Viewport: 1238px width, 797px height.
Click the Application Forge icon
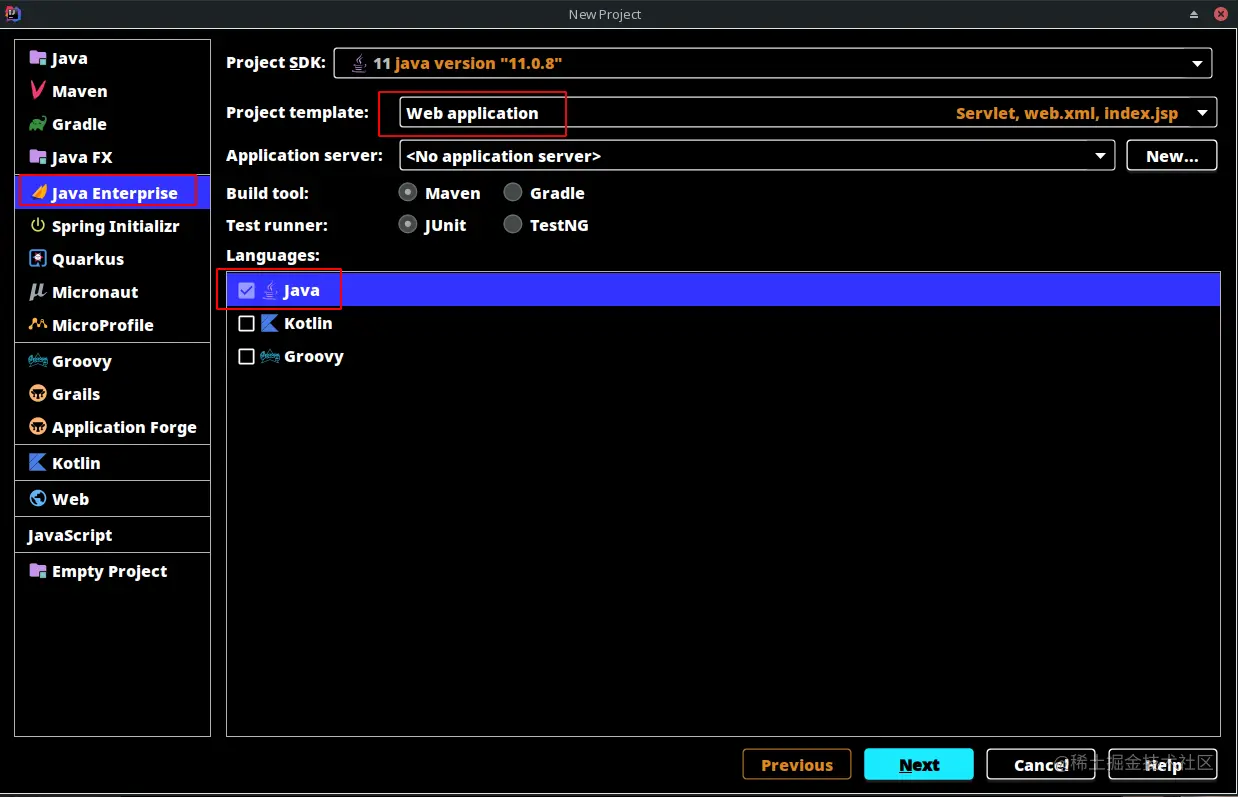pyautogui.click(x=38, y=427)
